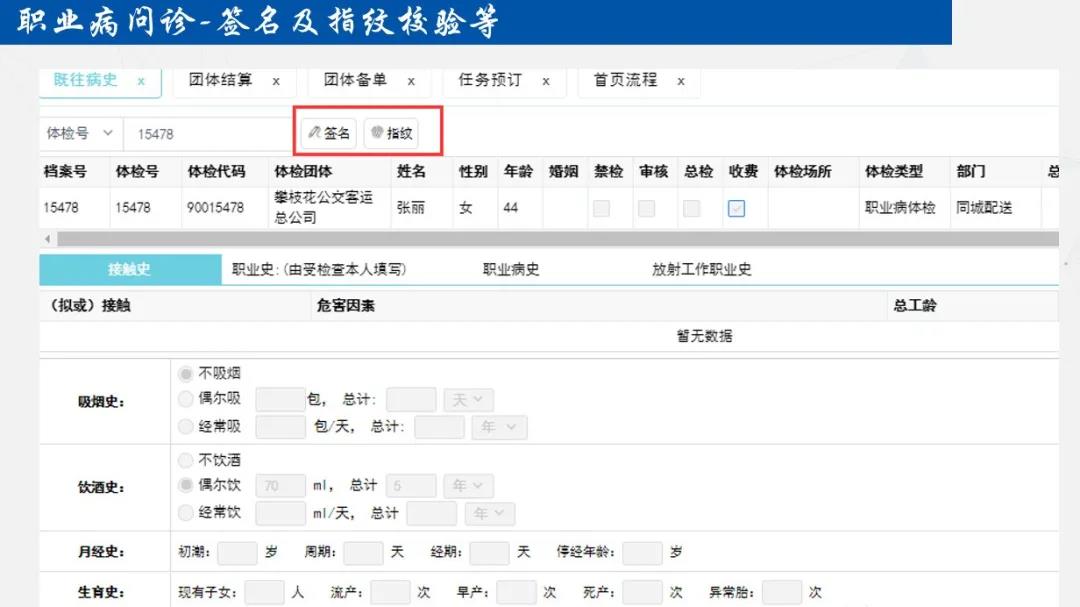Screen dimensions: 1080x607
Task: Click the 停经年龄 input field
Action: tap(642, 553)
